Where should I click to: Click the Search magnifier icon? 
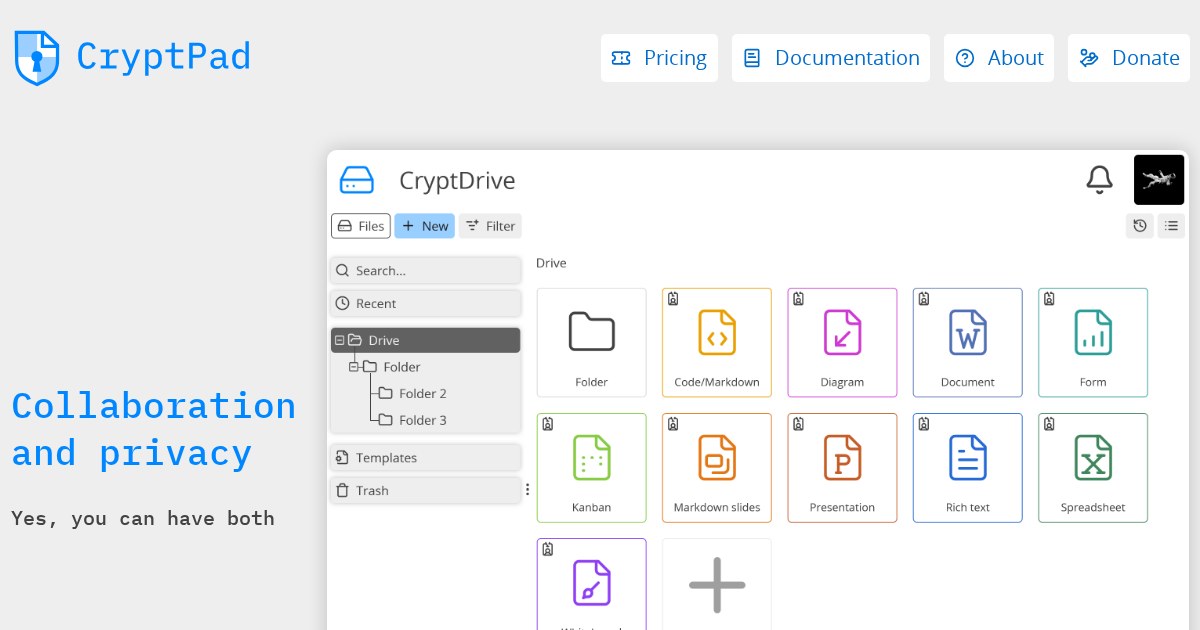pos(342,270)
